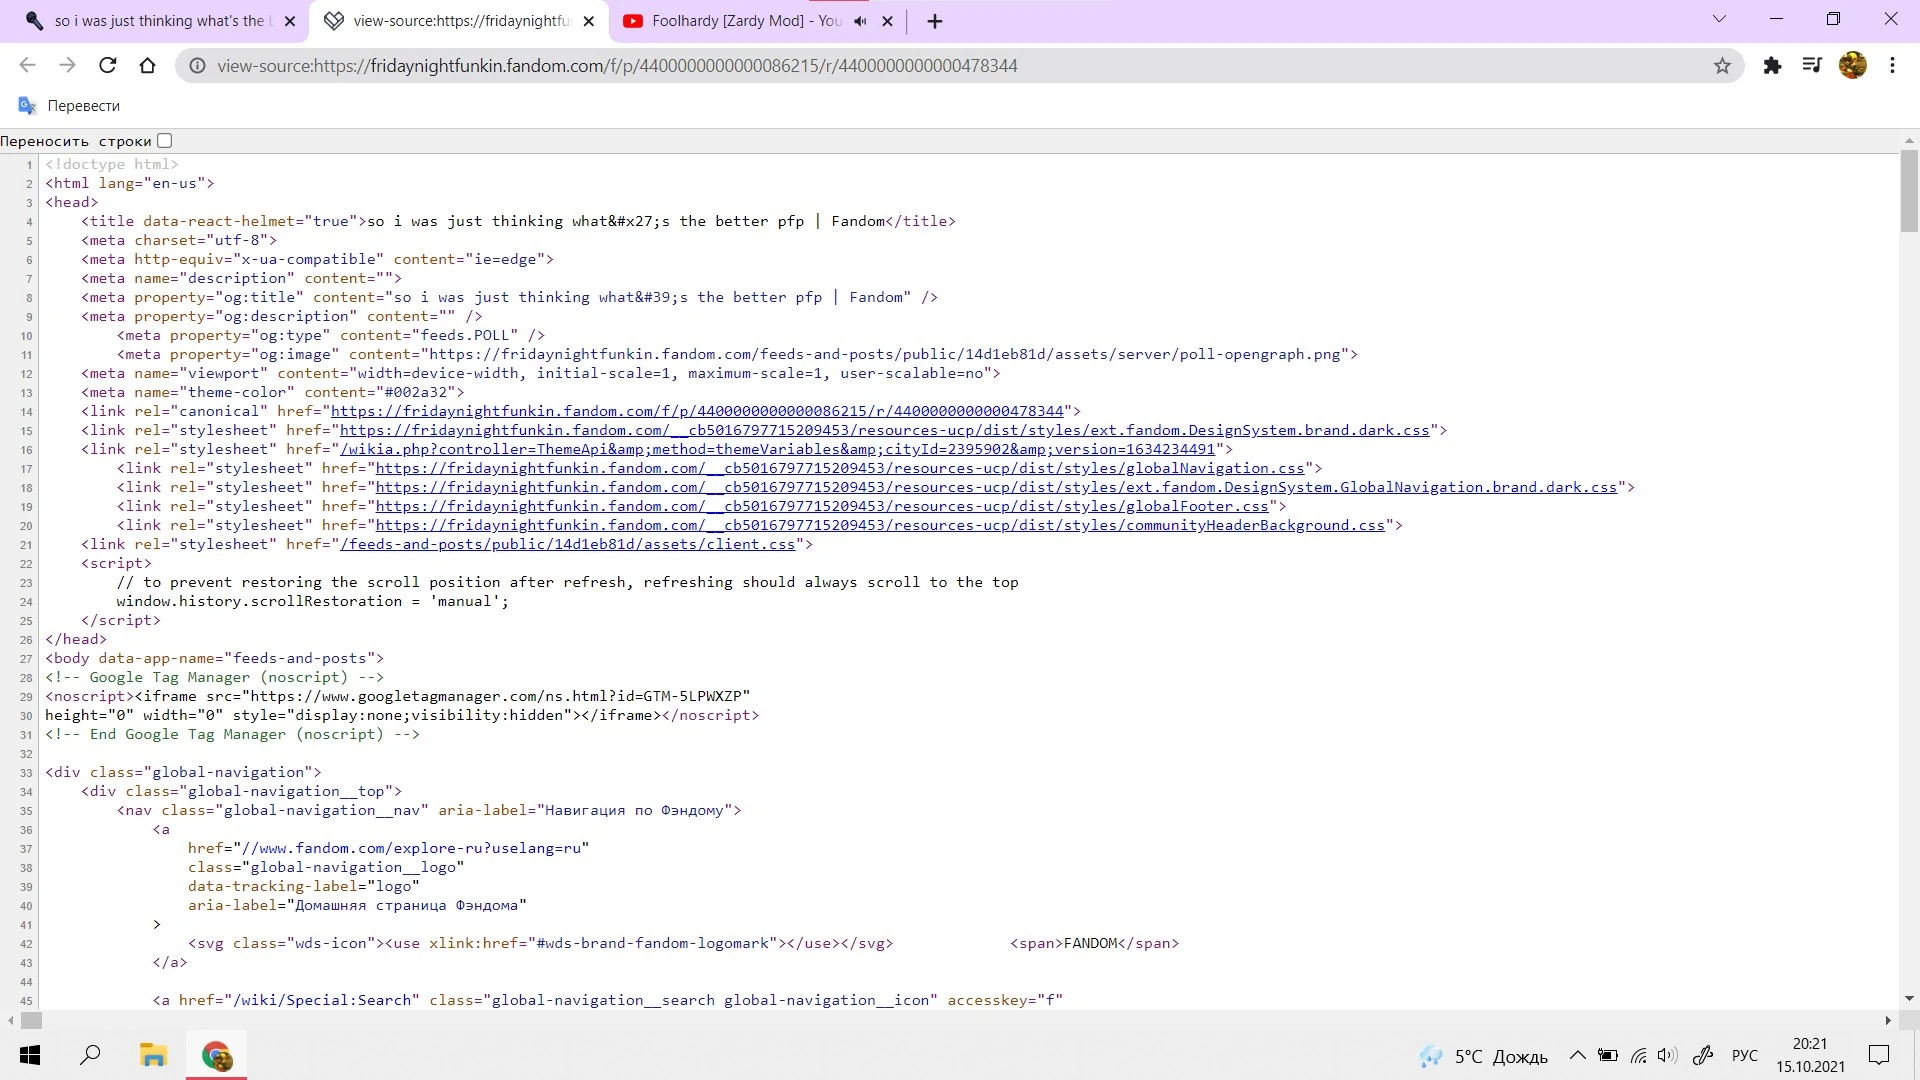This screenshot has width=1920, height=1080.
Task: Open the Extensions puzzle icon
Action: coord(1772,66)
